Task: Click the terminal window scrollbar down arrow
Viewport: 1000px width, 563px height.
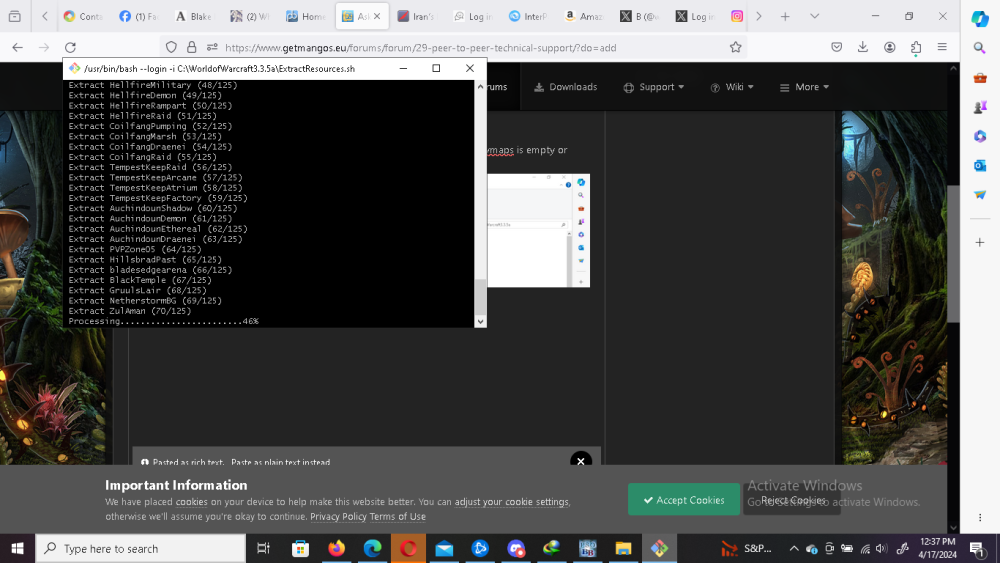Action: pos(480,321)
